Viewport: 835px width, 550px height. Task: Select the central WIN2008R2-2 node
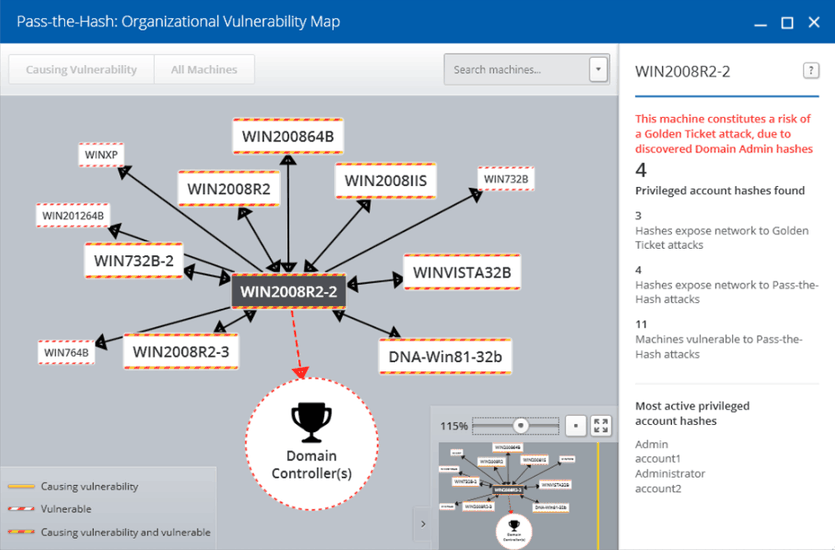[289, 291]
